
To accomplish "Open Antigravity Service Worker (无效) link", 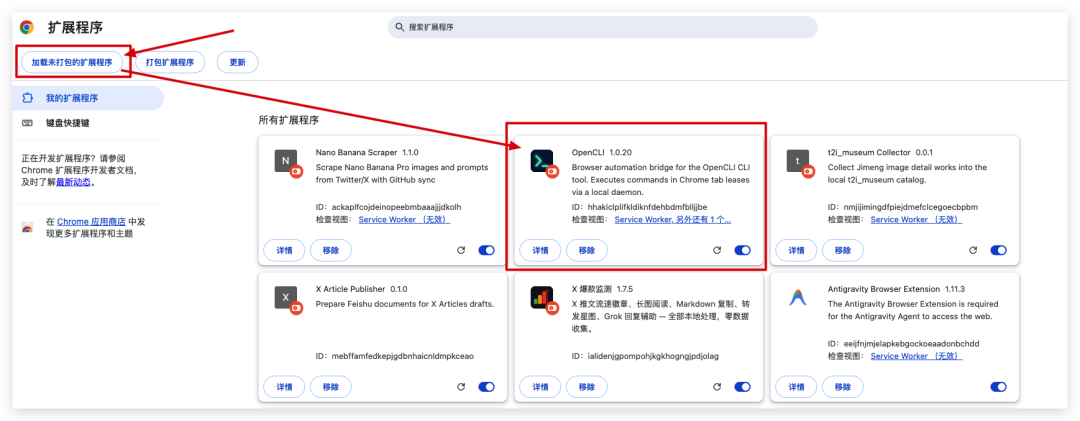I will pyautogui.click(x=916, y=356).
